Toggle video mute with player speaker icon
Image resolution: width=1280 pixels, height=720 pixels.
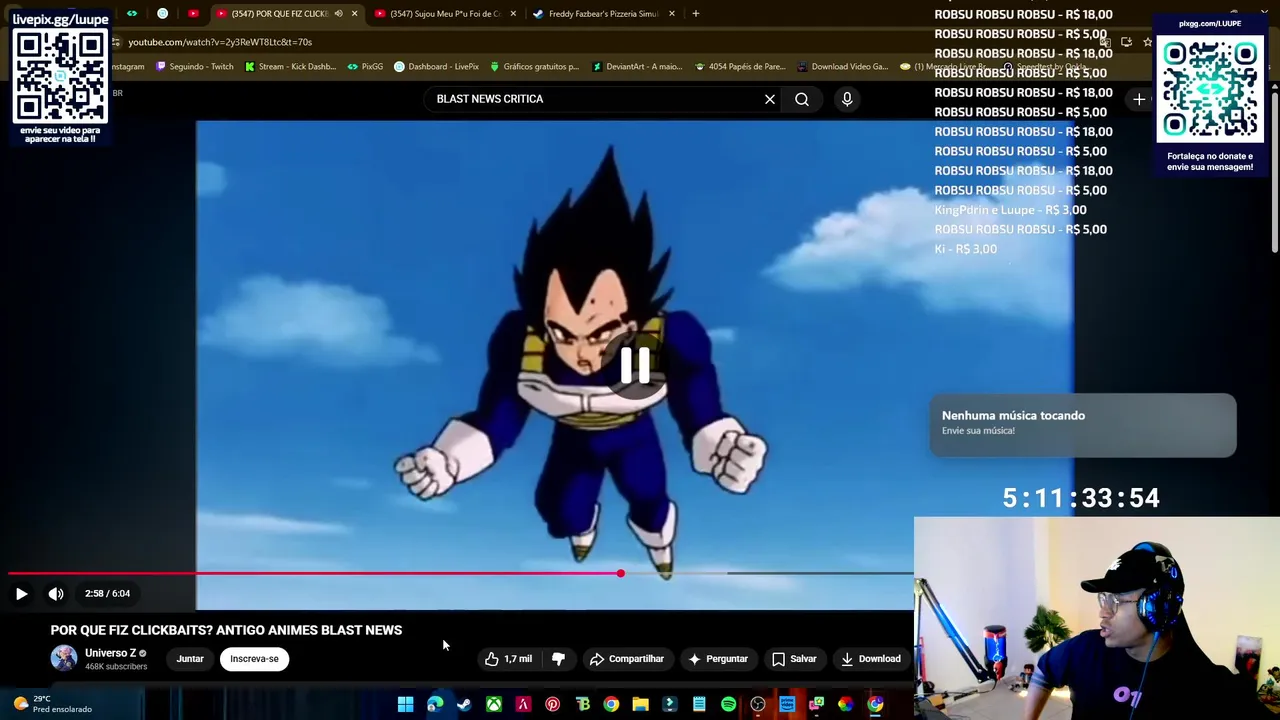pos(56,594)
